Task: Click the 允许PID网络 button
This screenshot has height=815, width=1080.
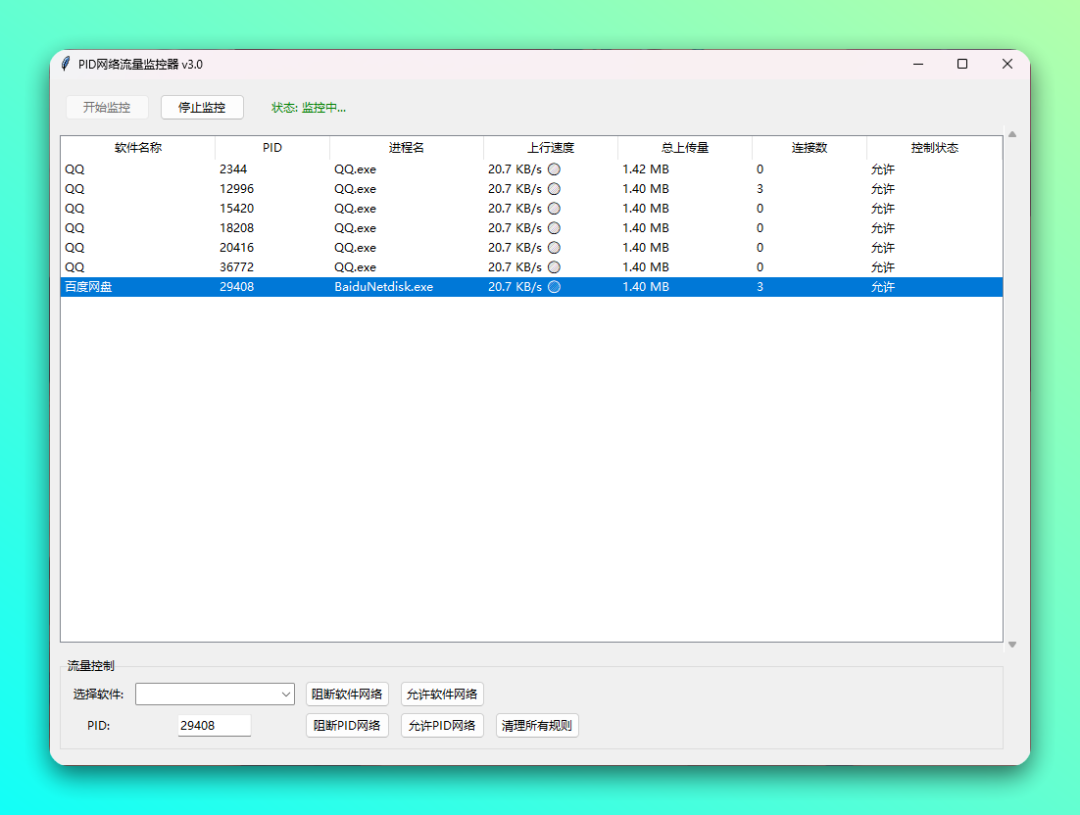Action: click(x=442, y=725)
